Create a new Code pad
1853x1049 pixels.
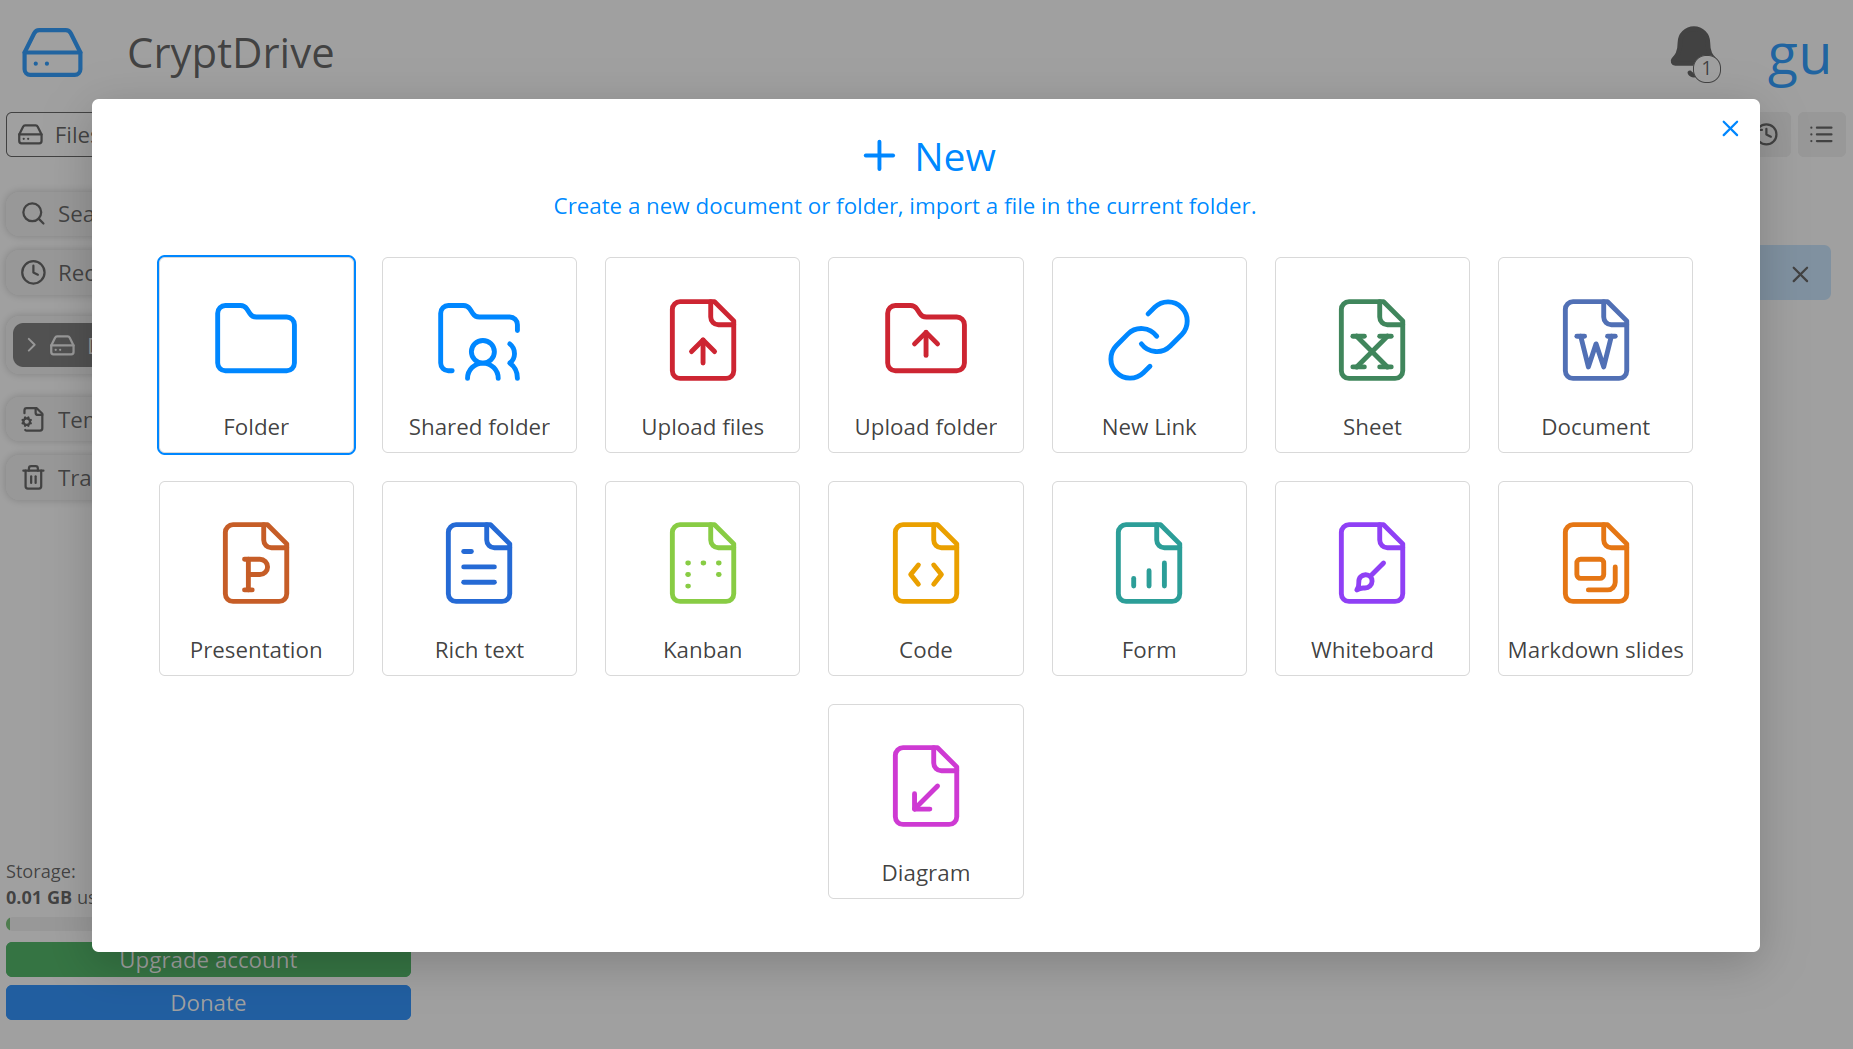(925, 578)
